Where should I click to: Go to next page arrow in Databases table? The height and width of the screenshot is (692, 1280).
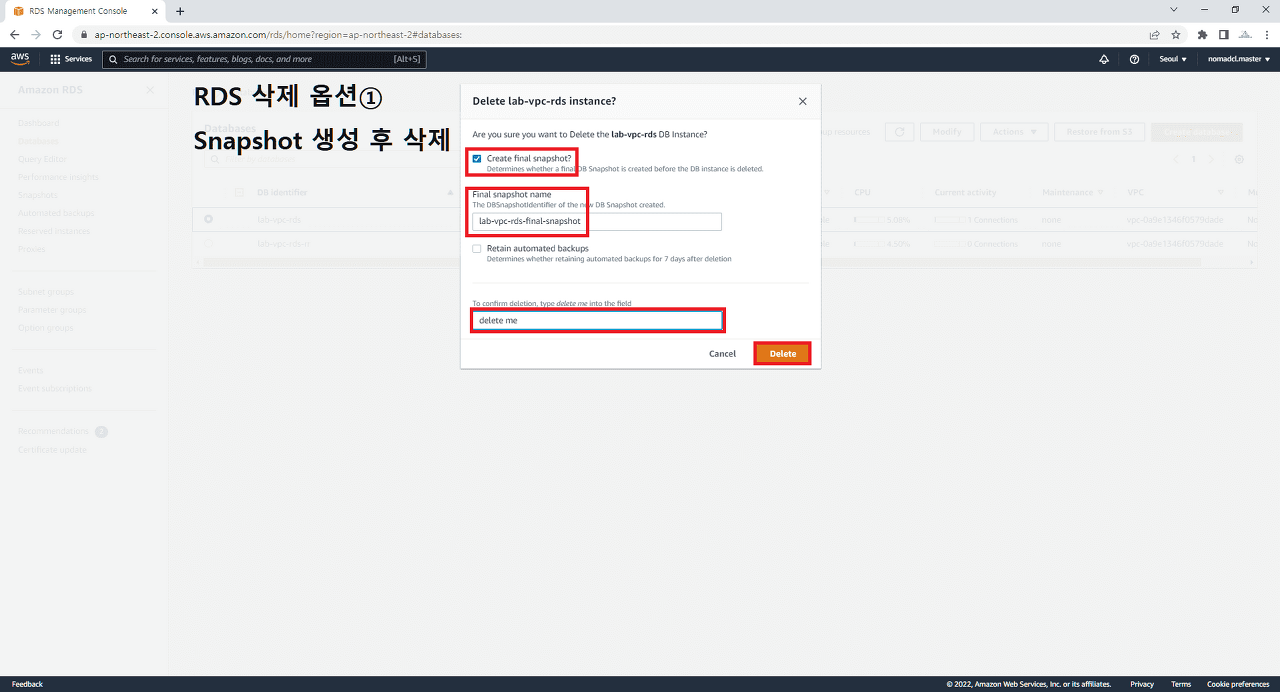pos(1211,160)
